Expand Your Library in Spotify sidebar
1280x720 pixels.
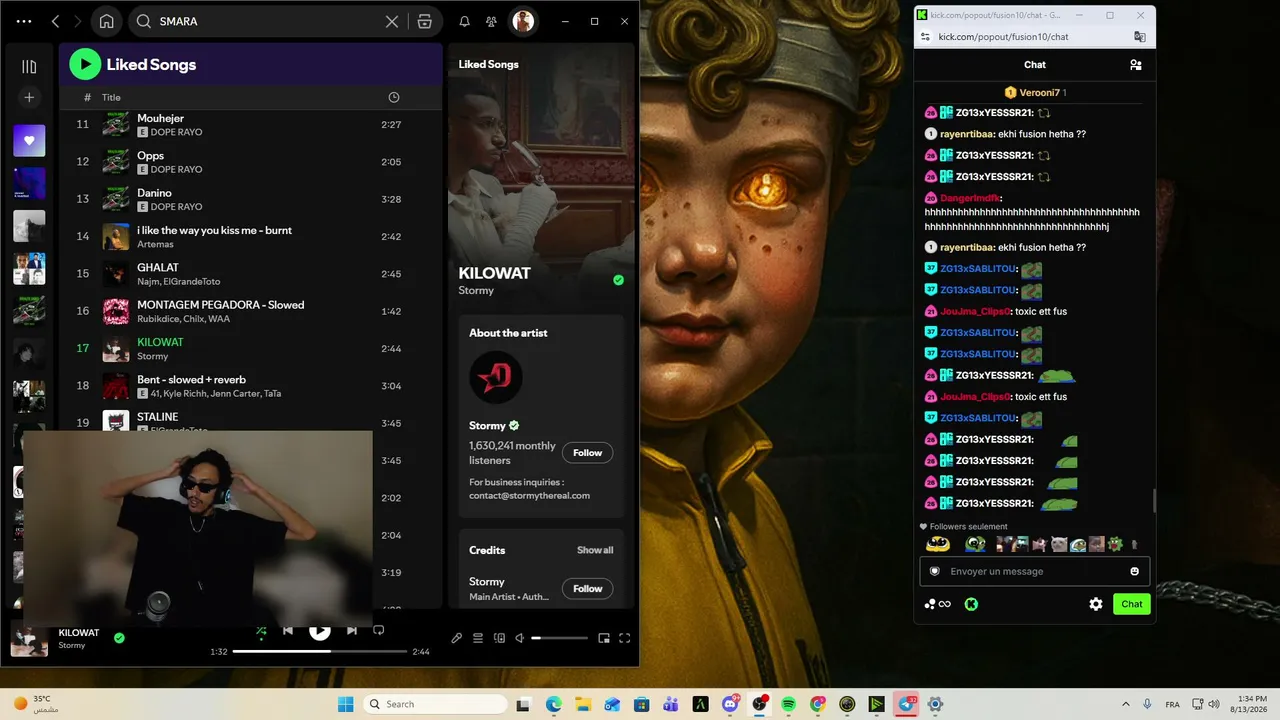pyautogui.click(x=29, y=66)
